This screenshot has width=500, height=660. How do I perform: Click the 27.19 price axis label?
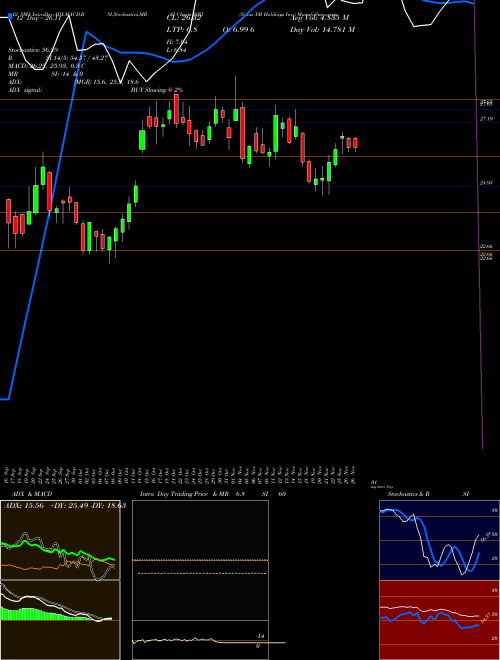(x=487, y=119)
